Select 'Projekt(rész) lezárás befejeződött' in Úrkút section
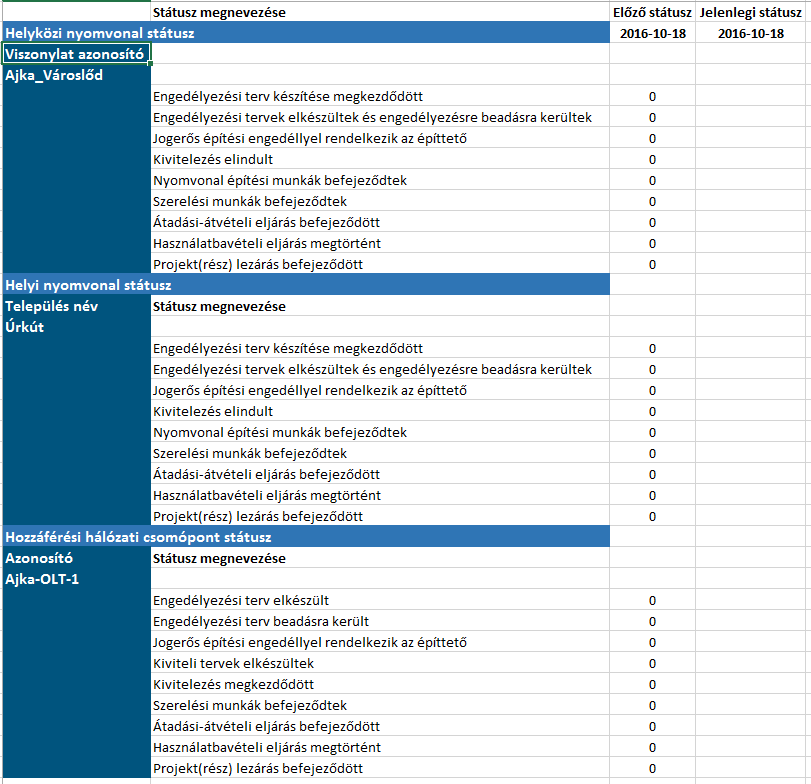Screen dimensions: 811x784 (380, 516)
